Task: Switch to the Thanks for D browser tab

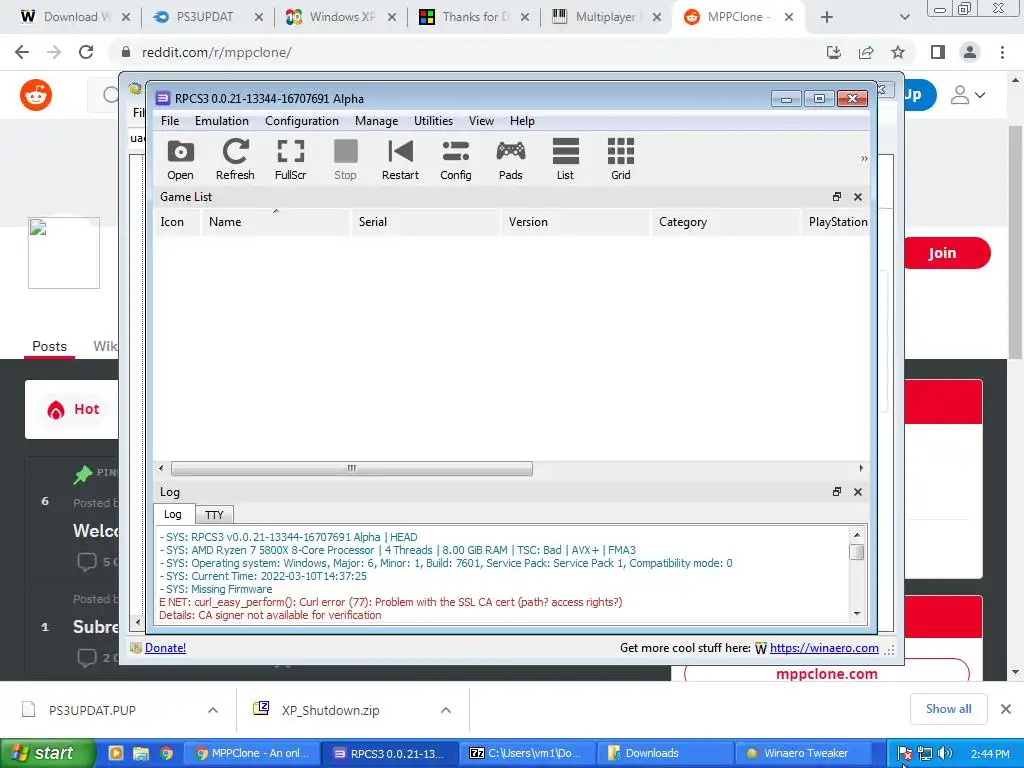Action: click(473, 17)
